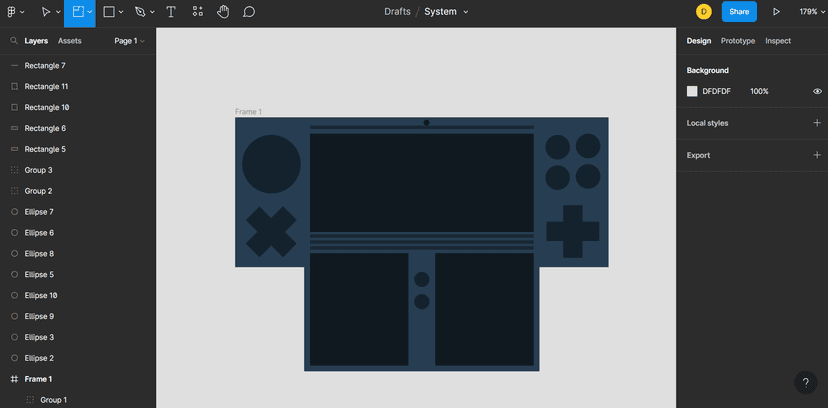The height and width of the screenshot is (408, 828).
Task: Select the Ellipse 7 layer
Action: point(39,212)
